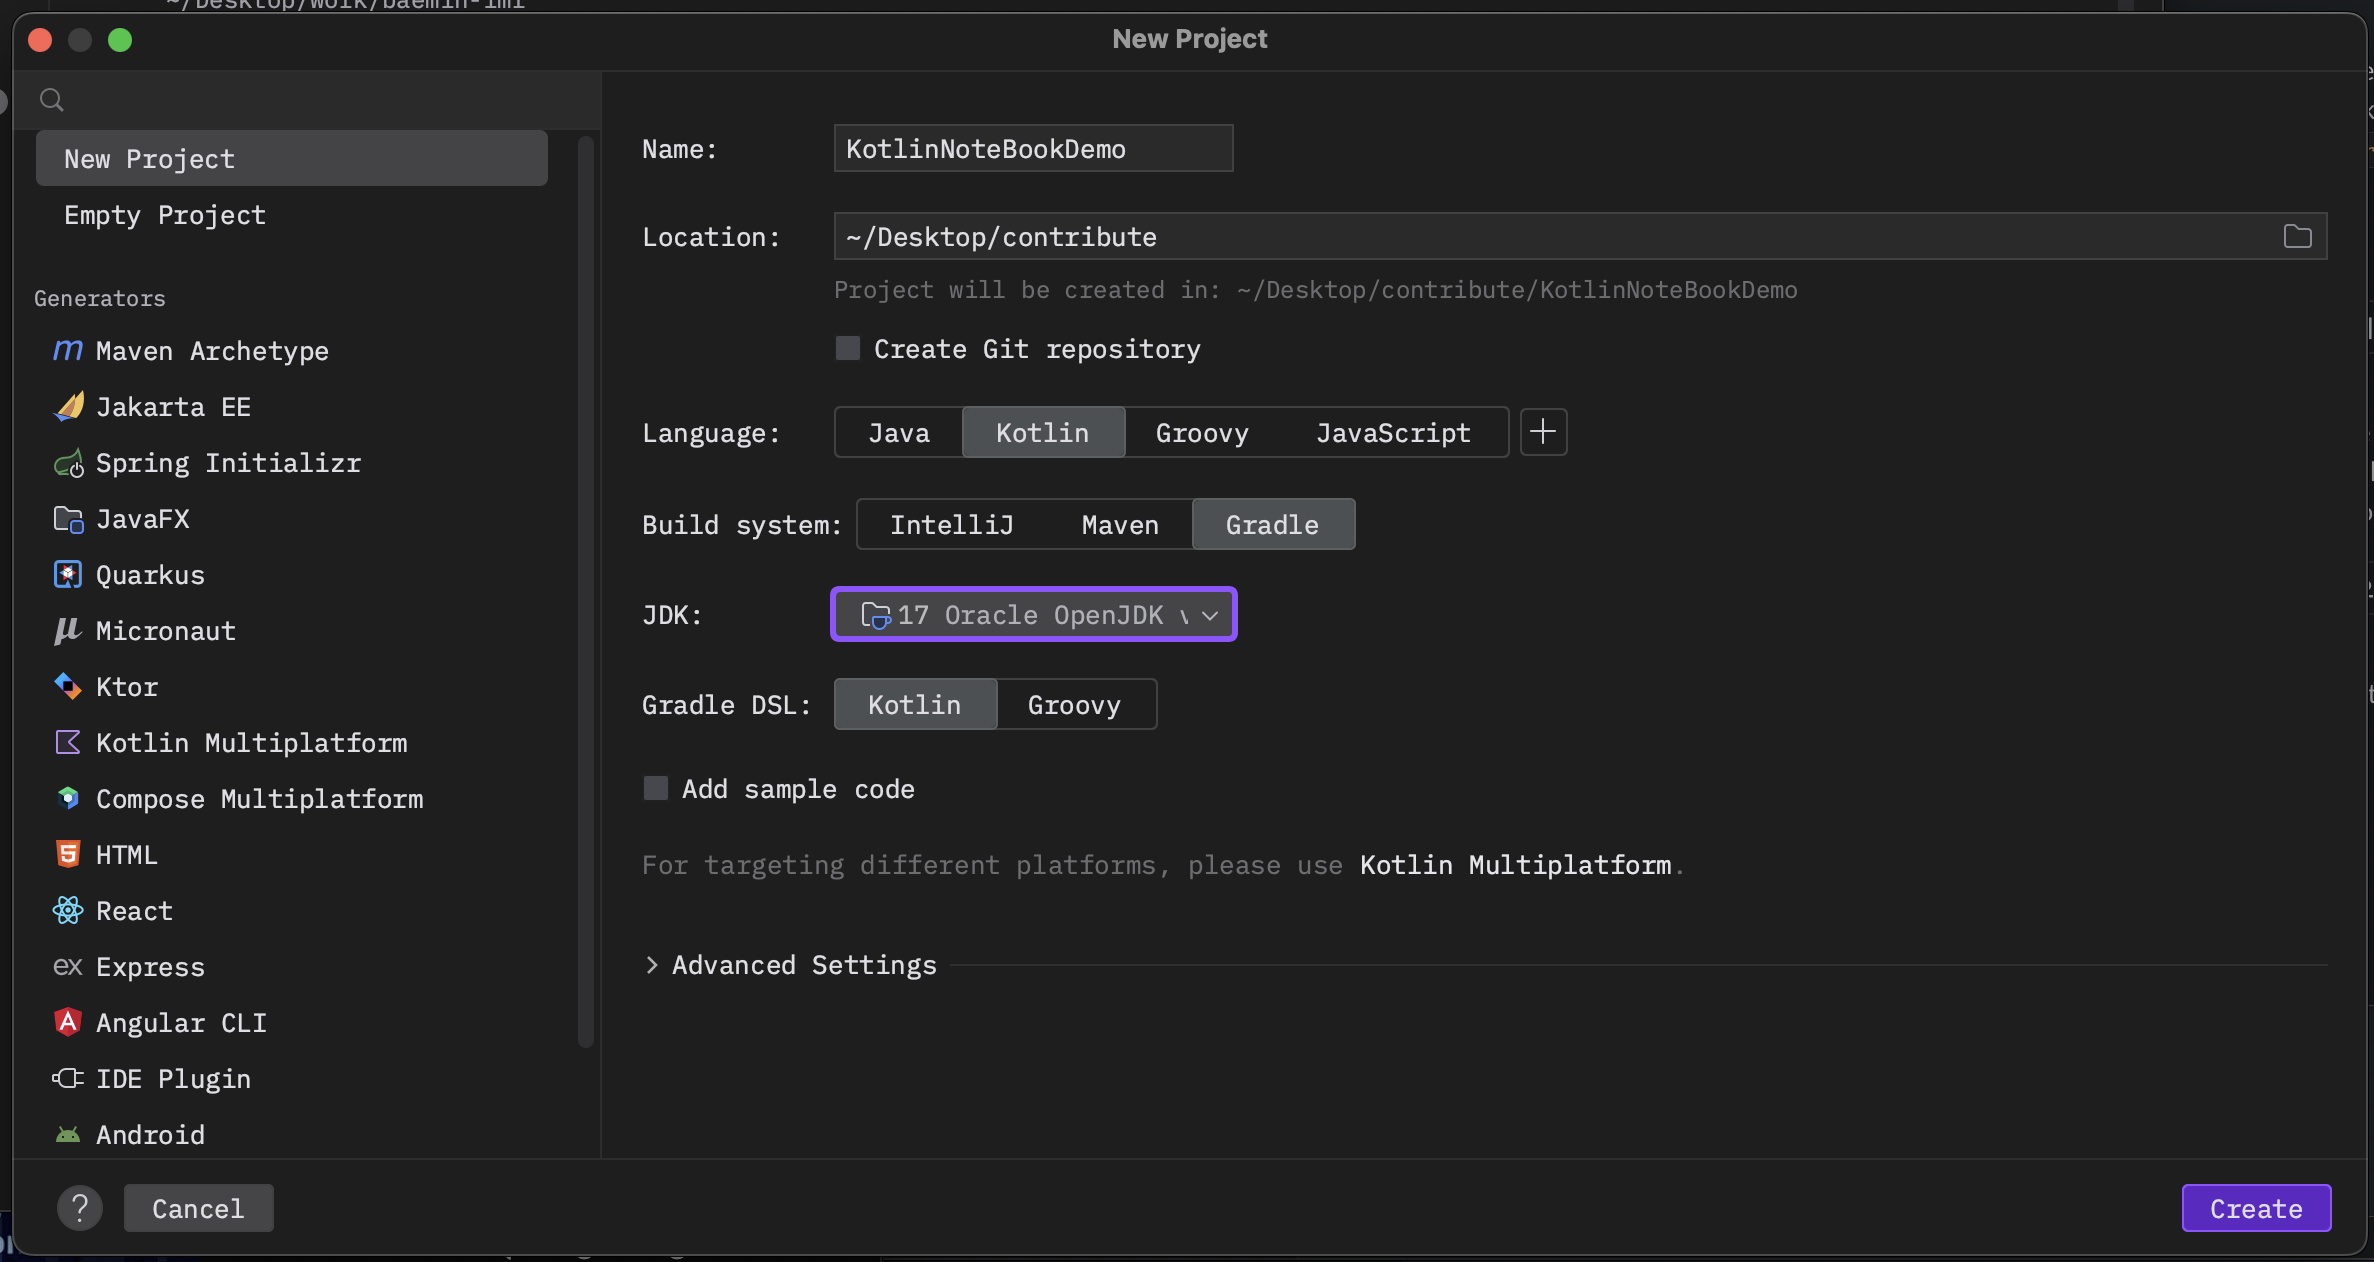2374x1262 pixels.
Task: Select the Spring Initializr icon
Action: coord(67,463)
